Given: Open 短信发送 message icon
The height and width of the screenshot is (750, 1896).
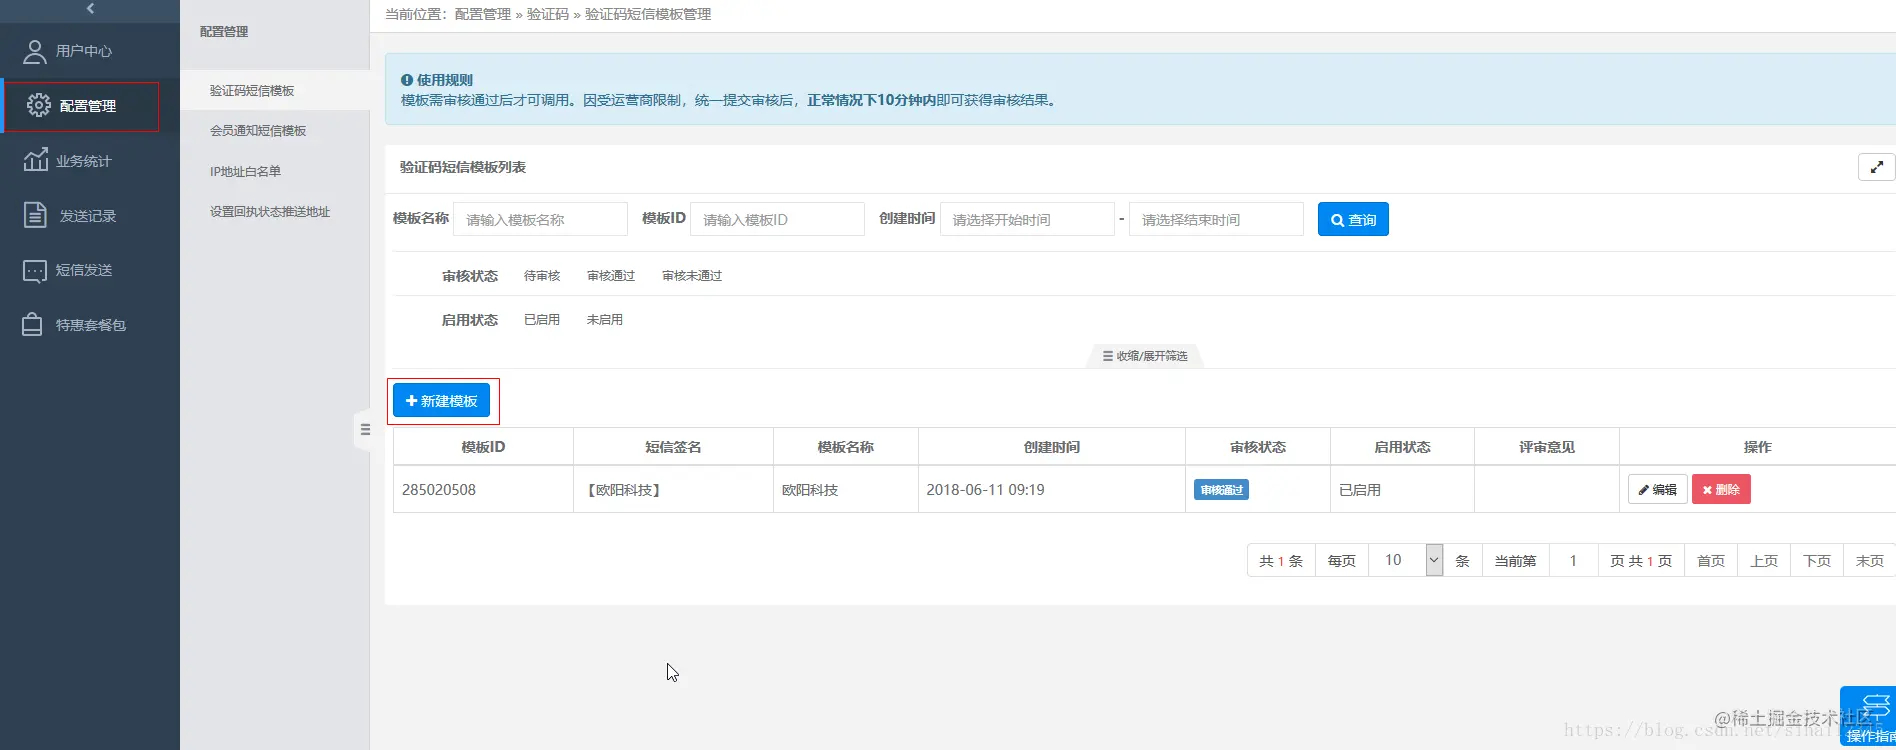Looking at the screenshot, I should 35,270.
